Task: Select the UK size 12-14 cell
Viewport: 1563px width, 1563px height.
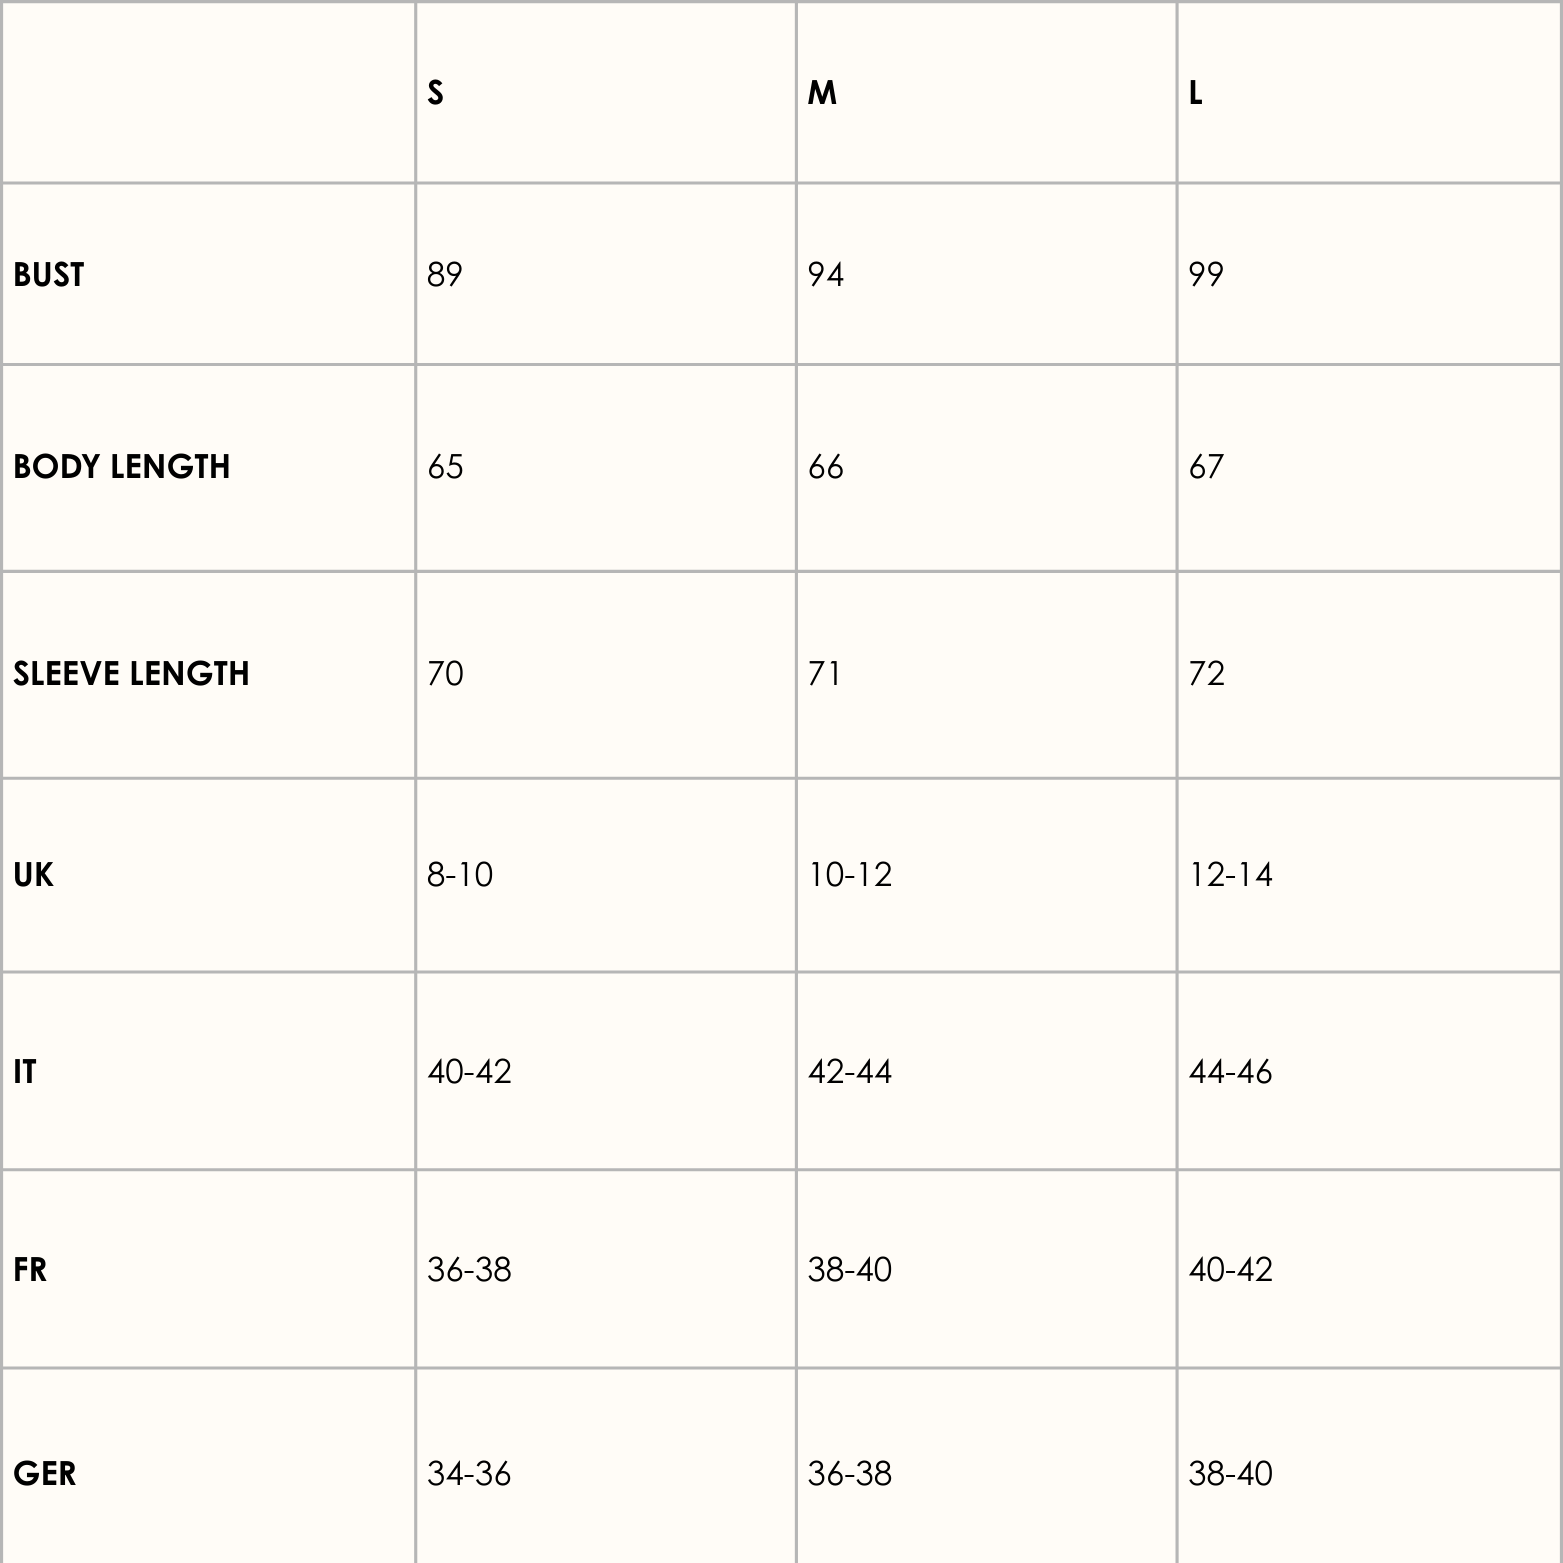Action: coord(1231,875)
